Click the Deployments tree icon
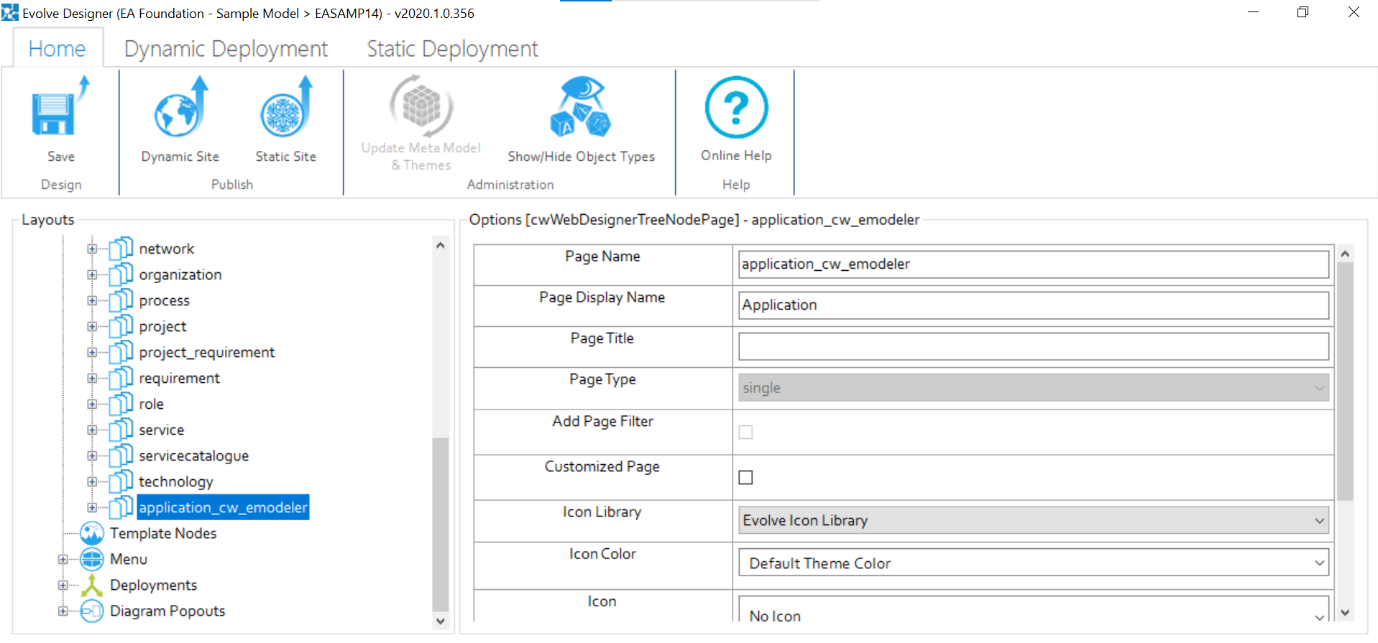1378x643 pixels. click(92, 585)
